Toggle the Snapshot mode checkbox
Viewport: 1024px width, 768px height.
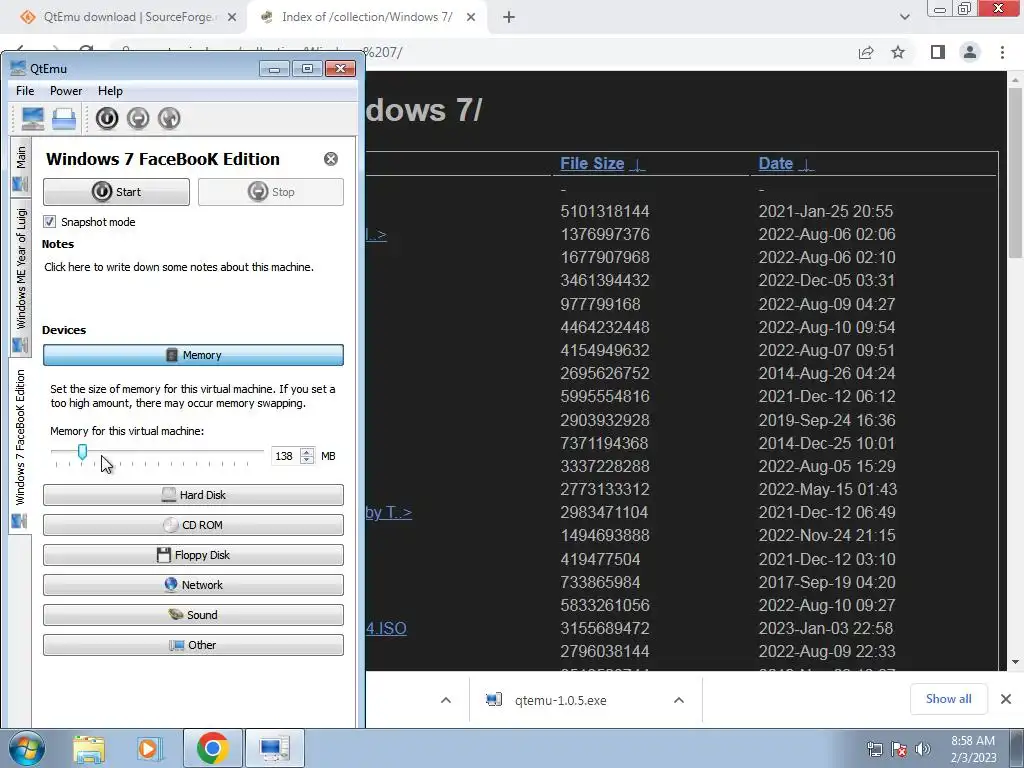tap(50, 221)
